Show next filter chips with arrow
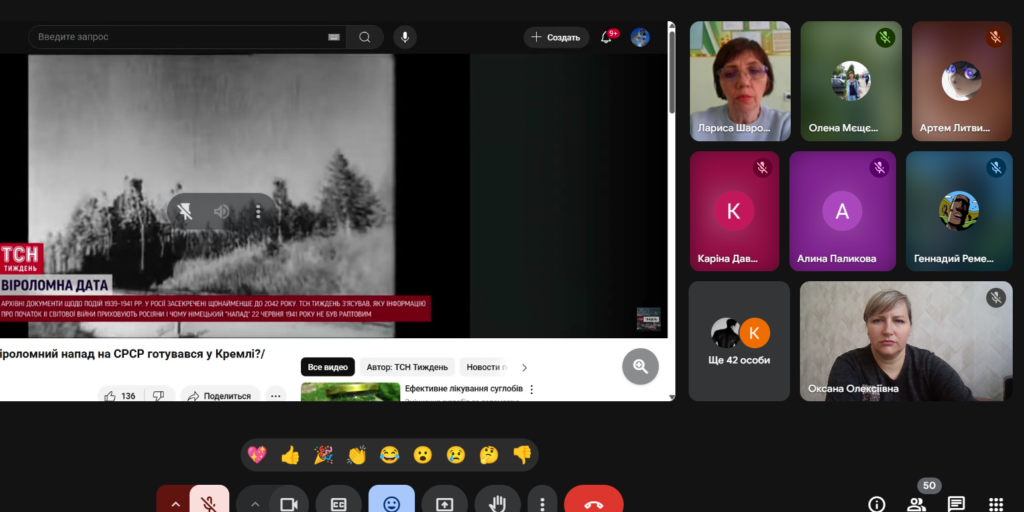This screenshot has width=1024, height=512. [x=524, y=367]
